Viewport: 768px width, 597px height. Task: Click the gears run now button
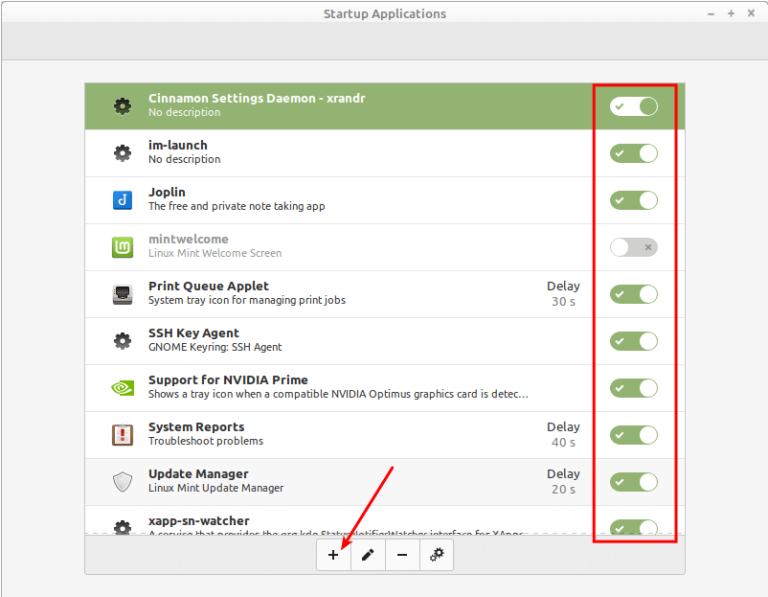pyautogui.click(x=436, y=555)
